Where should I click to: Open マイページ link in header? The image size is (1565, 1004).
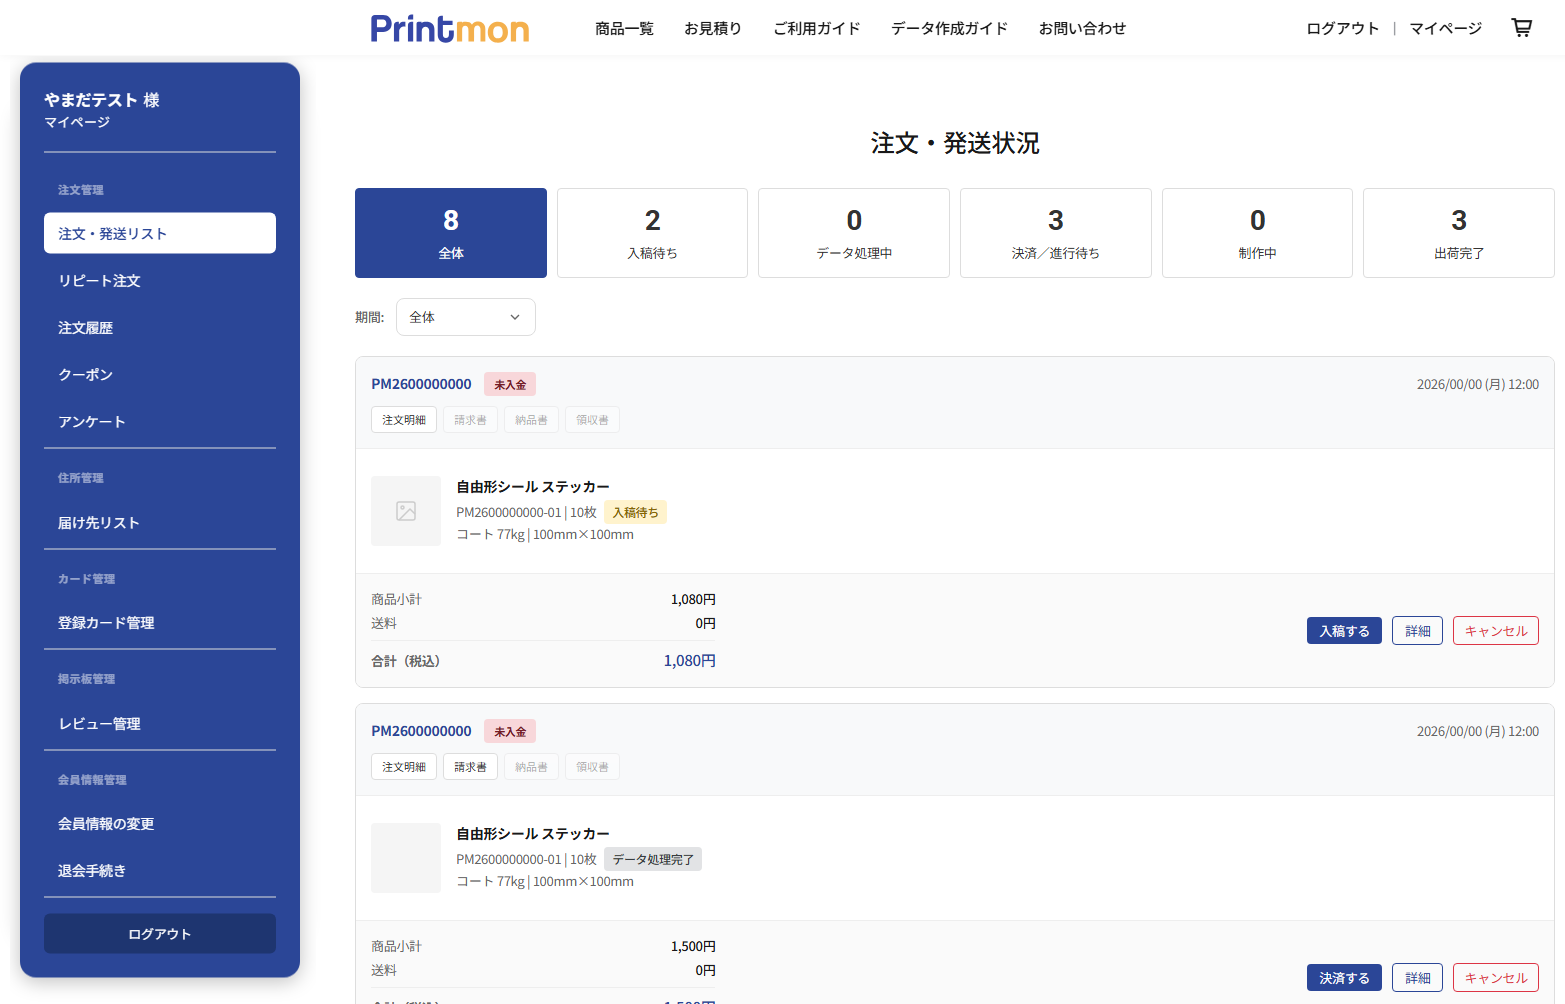pyautogui.click(x=1445, y=29)
